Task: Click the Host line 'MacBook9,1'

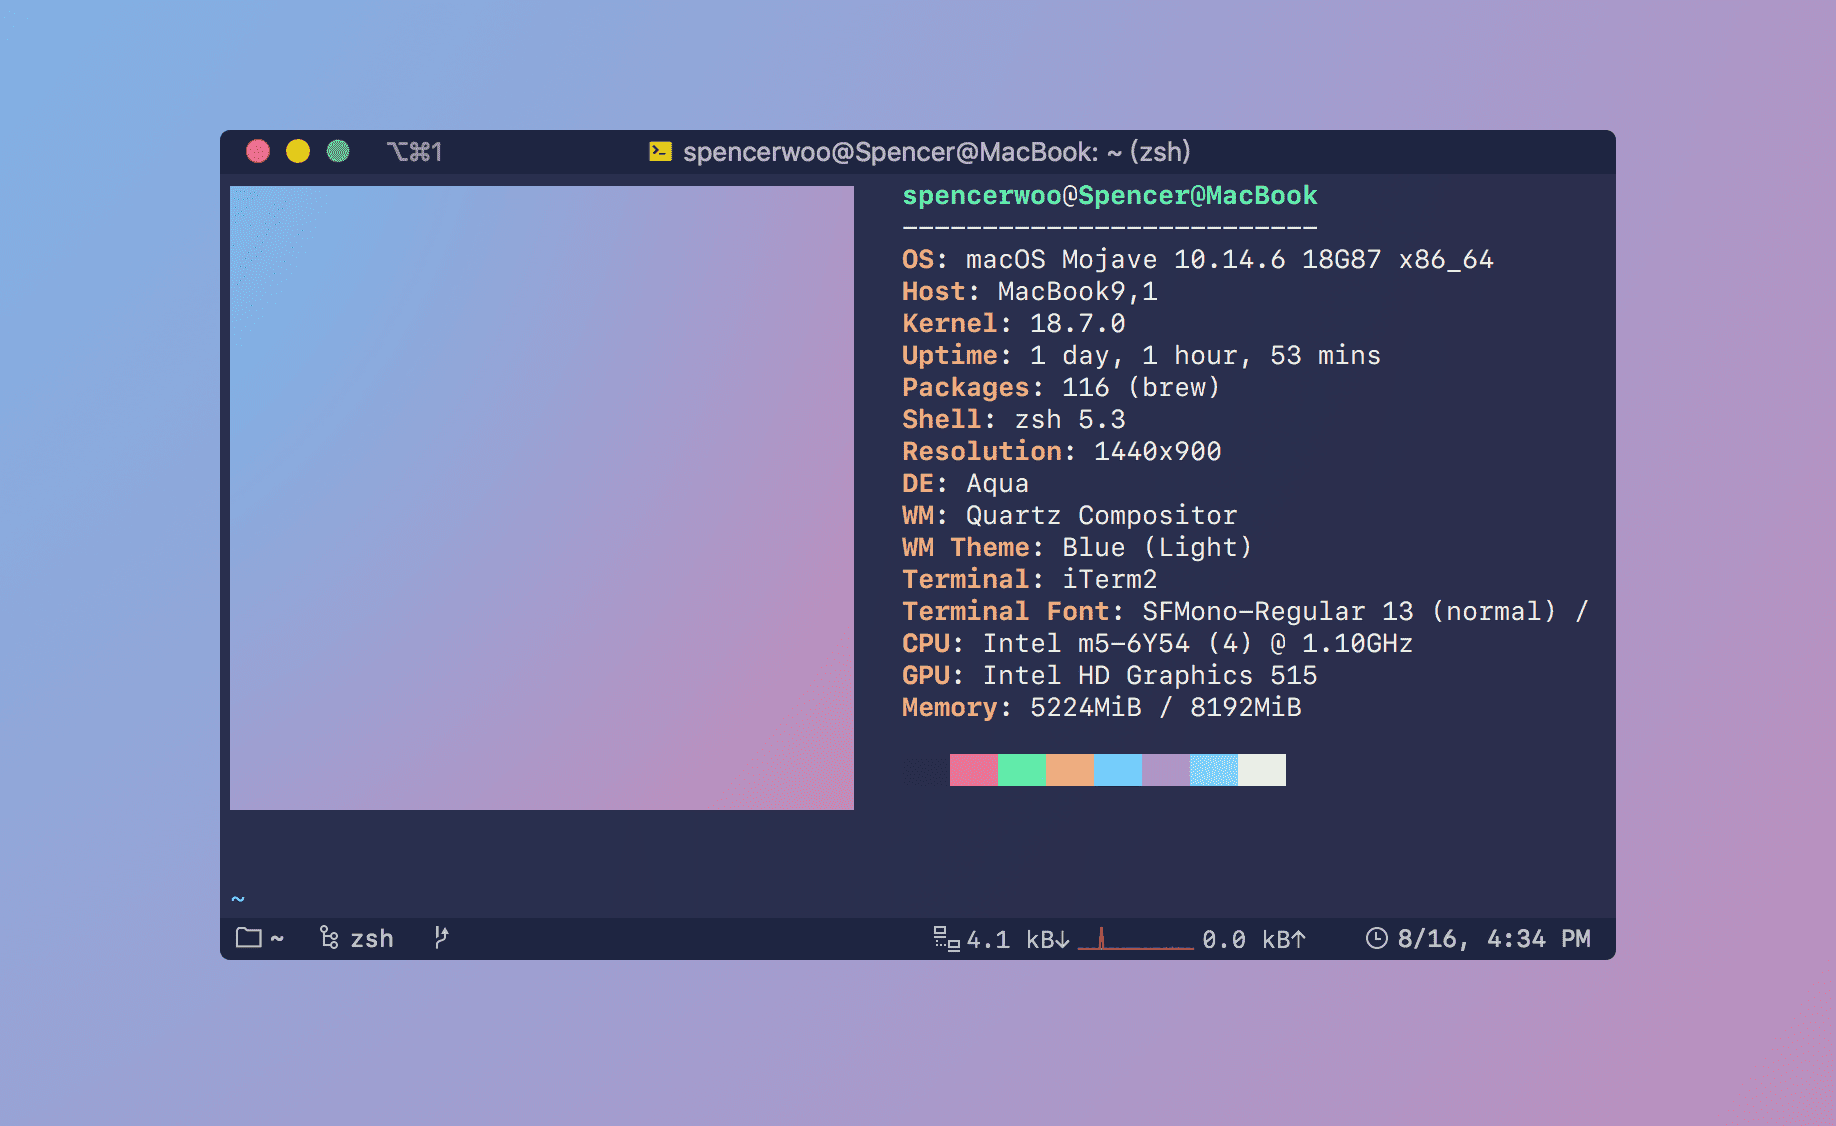Action: (1030, 292)
